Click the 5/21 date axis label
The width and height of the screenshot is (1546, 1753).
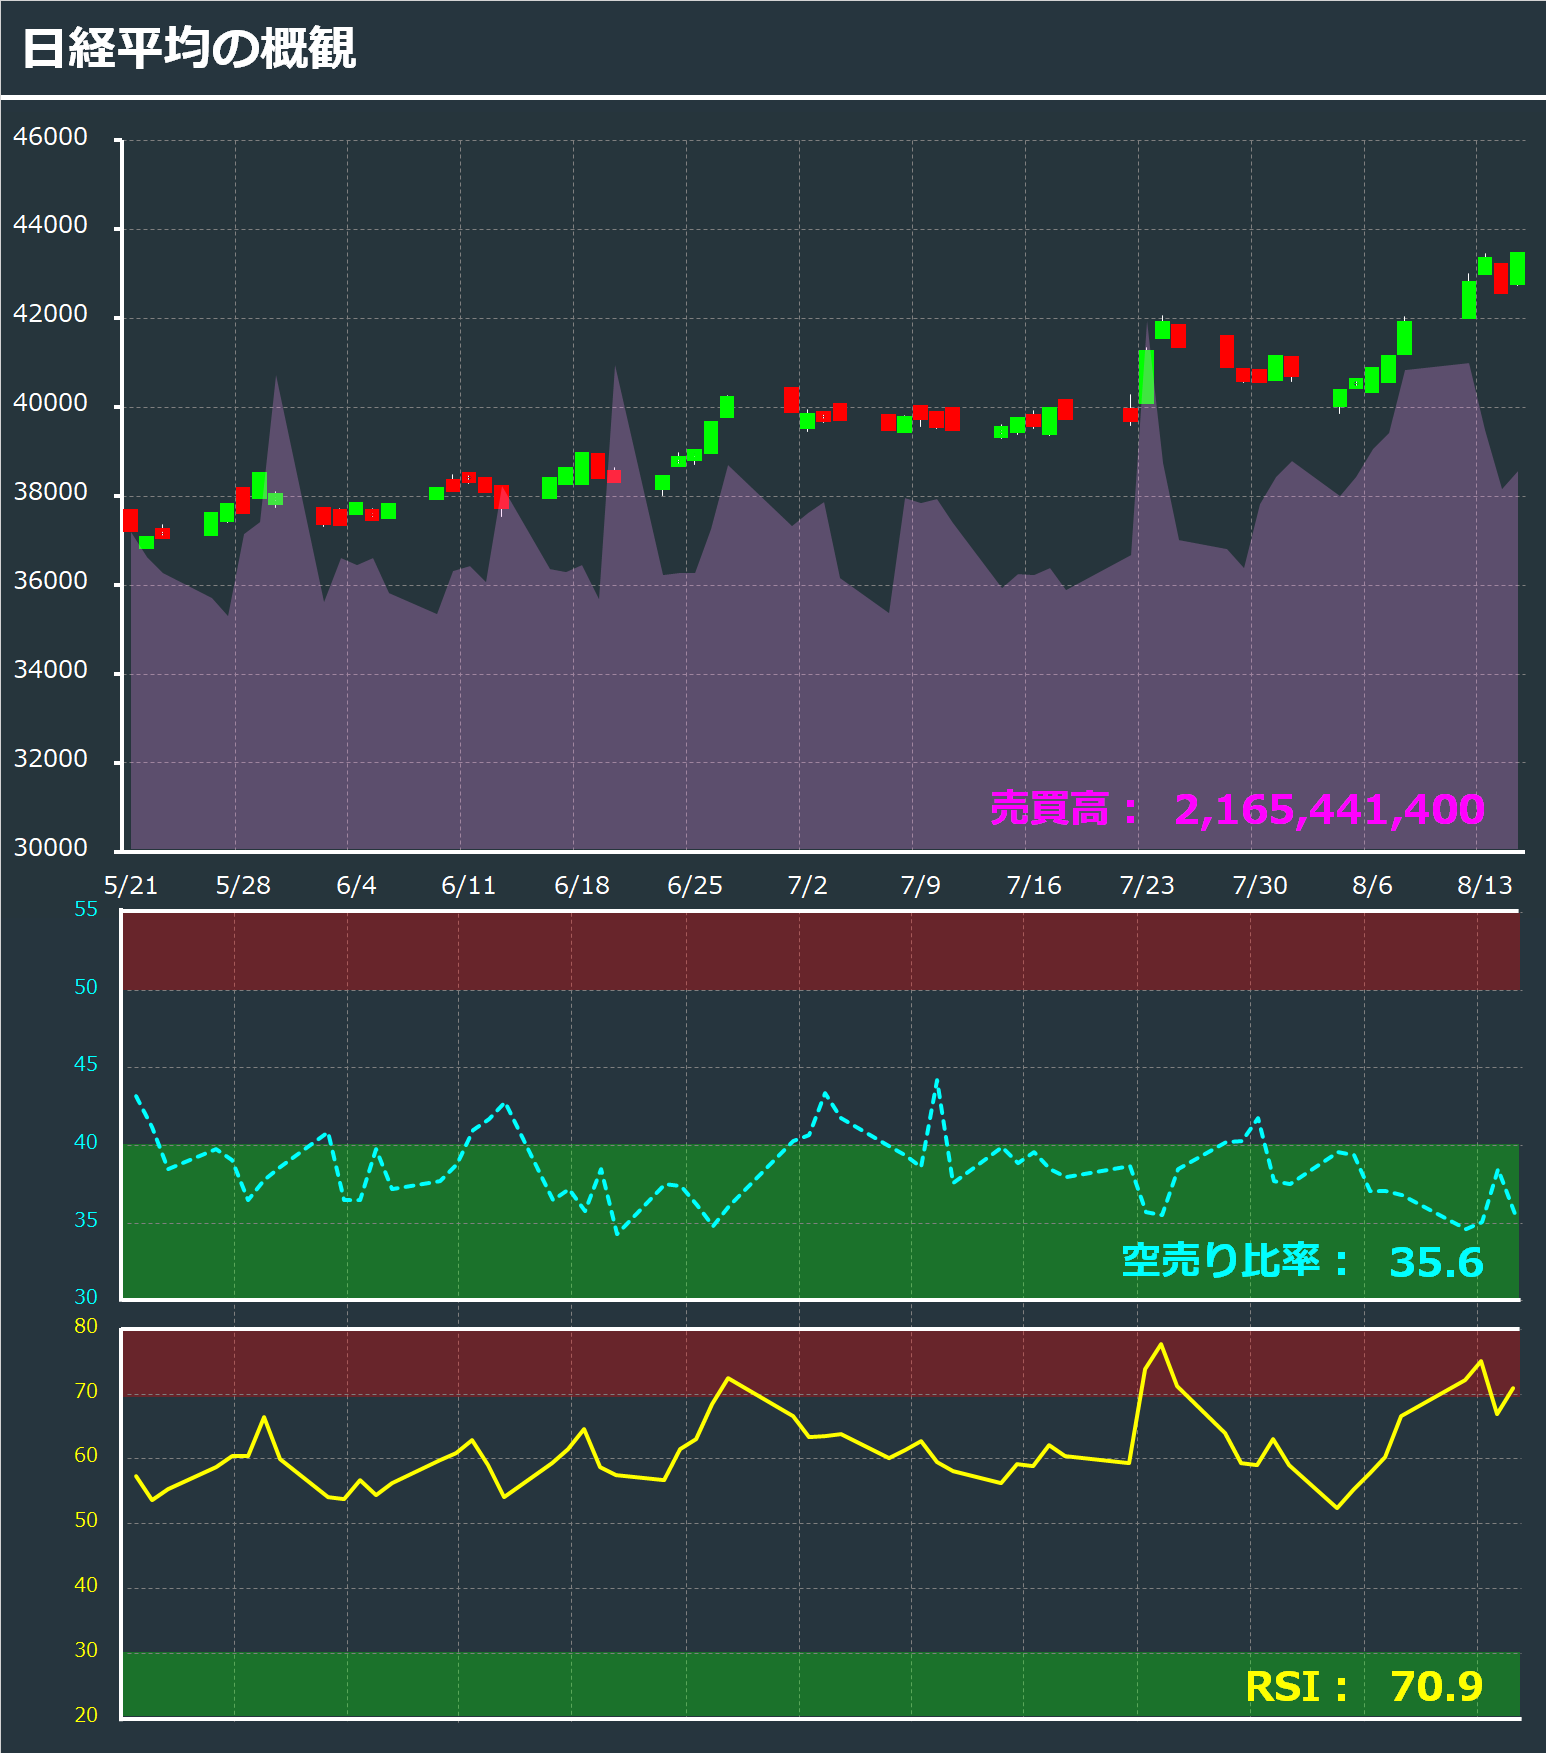point(131,885)
